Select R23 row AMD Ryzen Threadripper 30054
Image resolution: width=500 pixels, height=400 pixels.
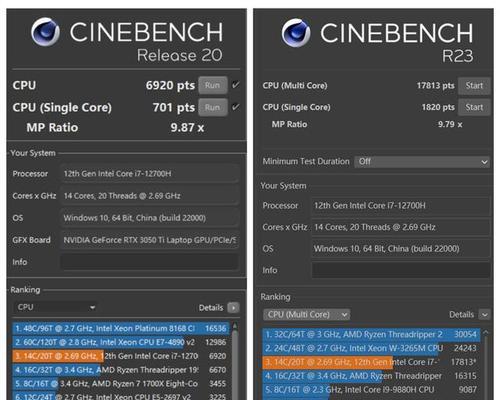pyautogui.click(x=371, y=335)
